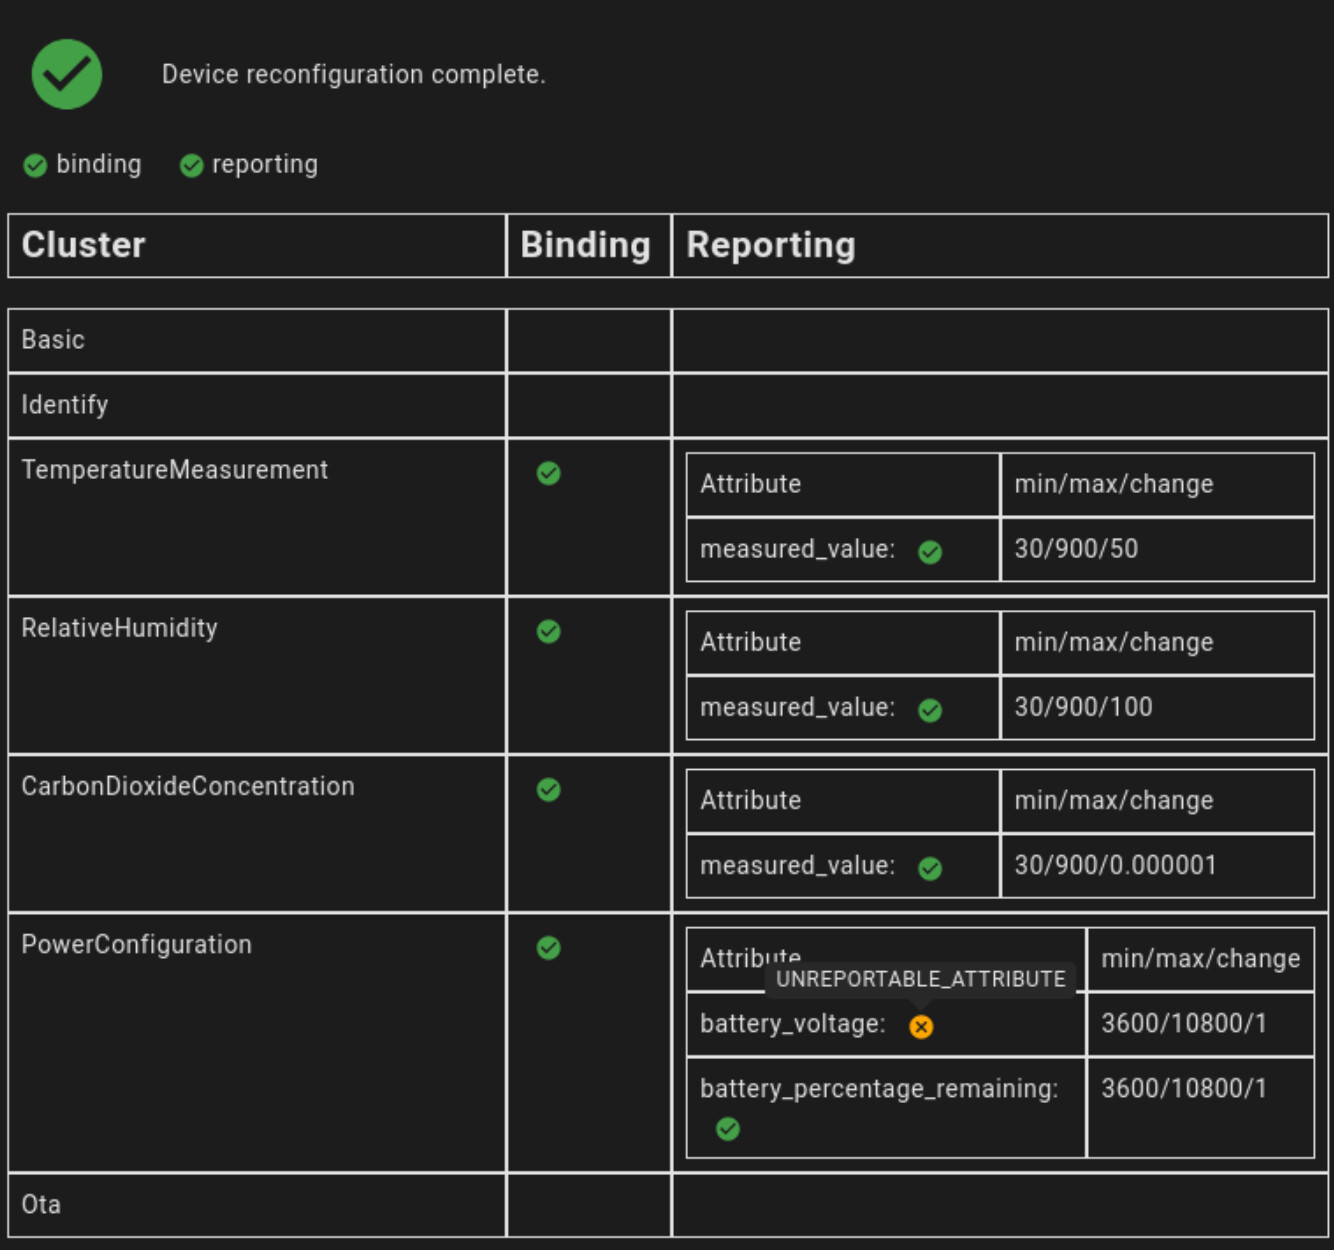Click the orange battery_voltage failure icon

tap(921, 1026)
